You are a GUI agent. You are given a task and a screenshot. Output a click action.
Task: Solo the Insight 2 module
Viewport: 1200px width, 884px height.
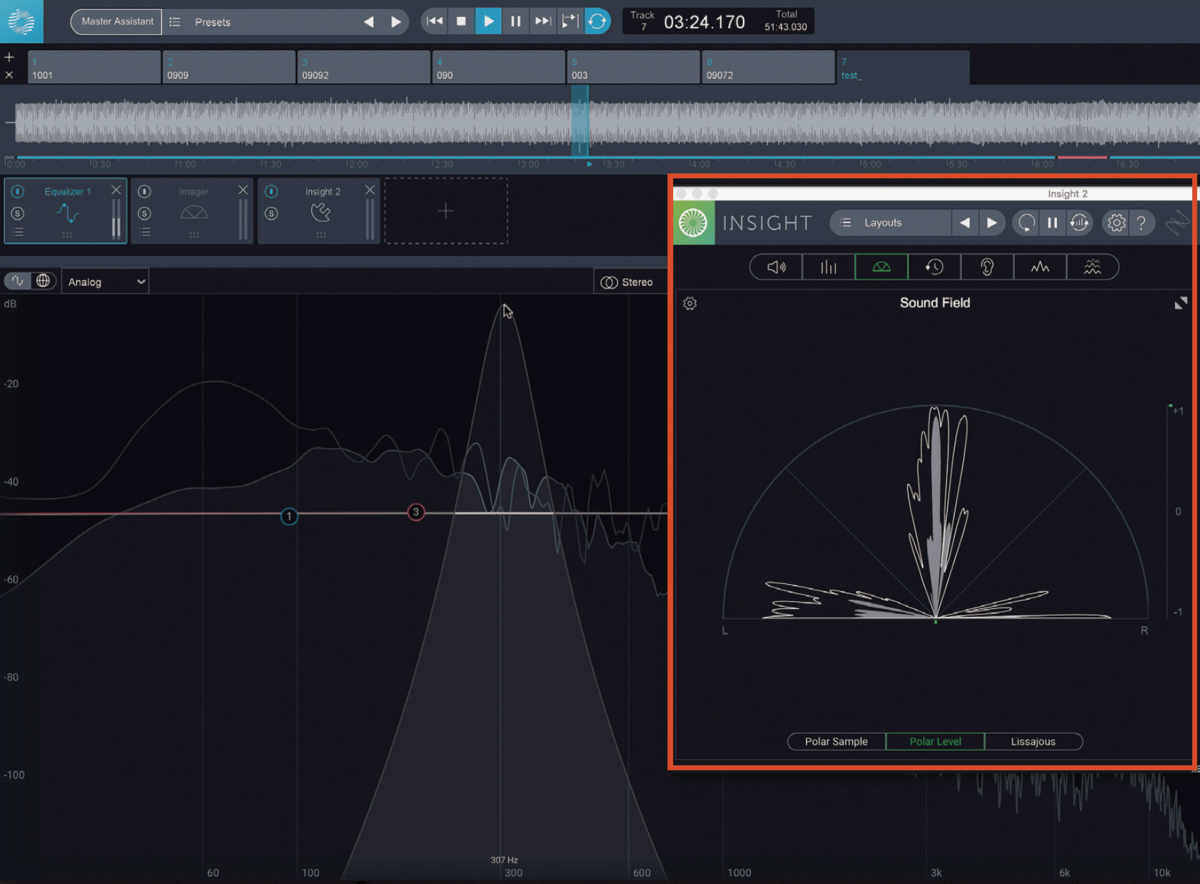[x=272, y=213]
